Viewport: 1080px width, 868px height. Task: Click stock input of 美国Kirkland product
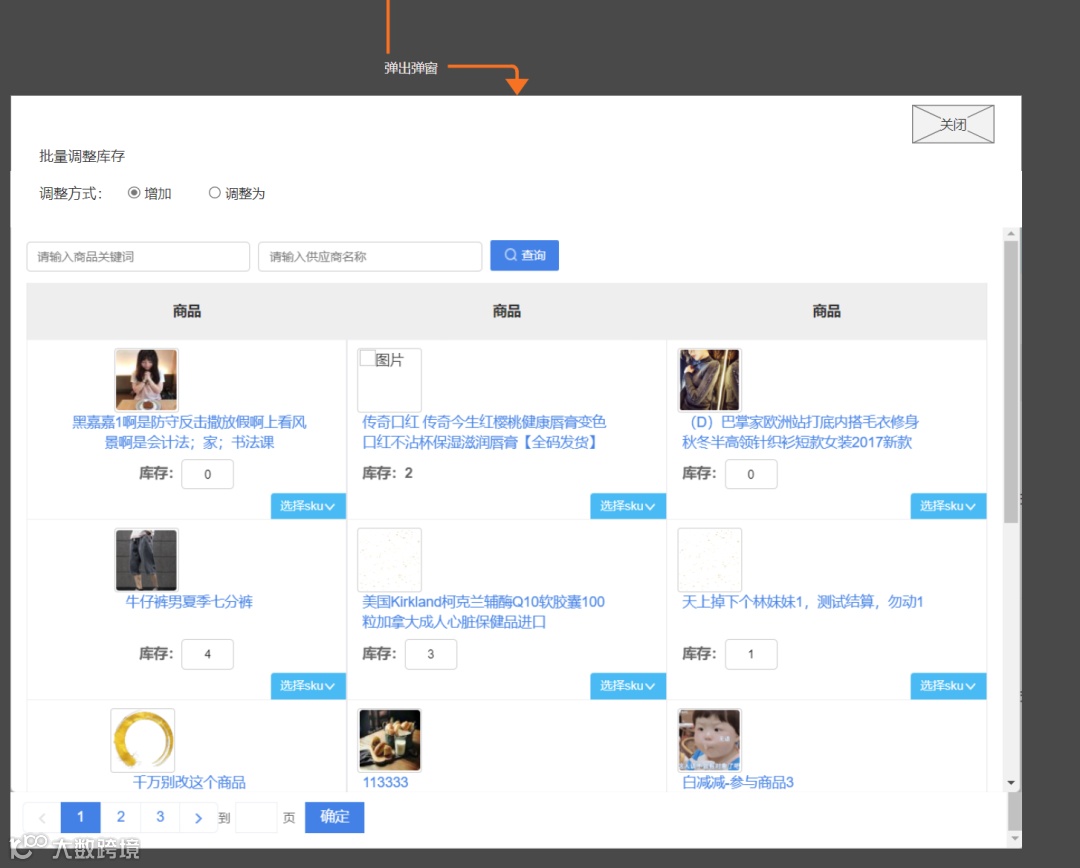430,654
